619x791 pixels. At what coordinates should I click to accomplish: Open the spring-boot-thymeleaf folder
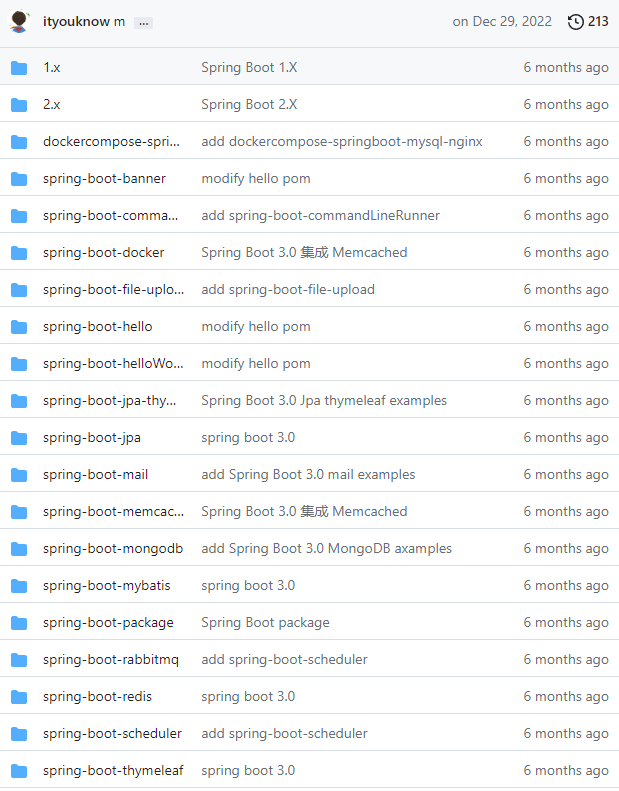coord(113,770)
